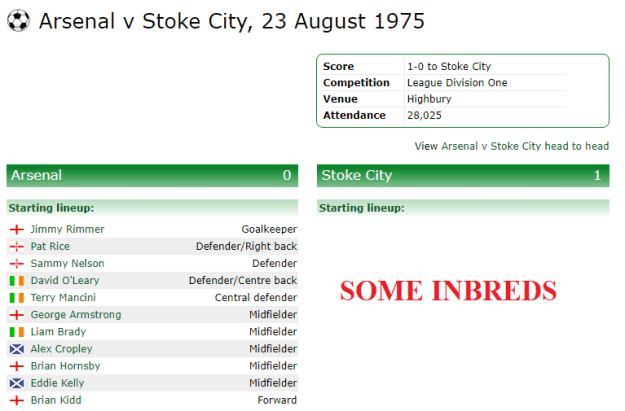625x411 pixels.
Task: Click the flag icon next to Liam Brady
Action: click(x=16, y=332)
